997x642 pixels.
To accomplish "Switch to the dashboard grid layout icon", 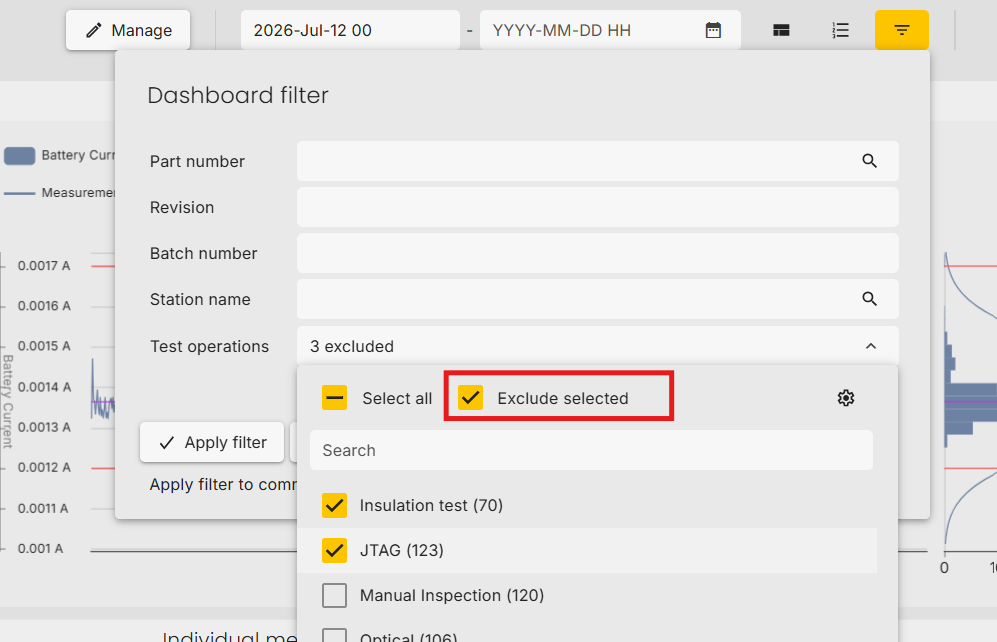I will [x=781, y=30].
